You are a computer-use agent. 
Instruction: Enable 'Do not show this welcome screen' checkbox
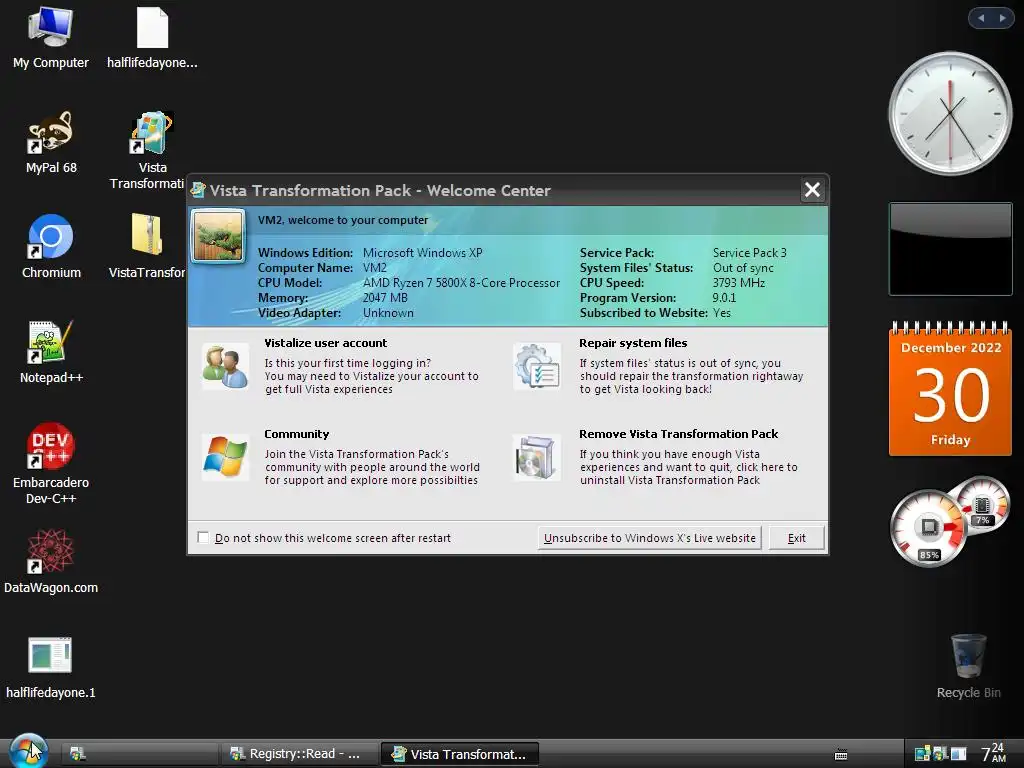click(203, 537)
